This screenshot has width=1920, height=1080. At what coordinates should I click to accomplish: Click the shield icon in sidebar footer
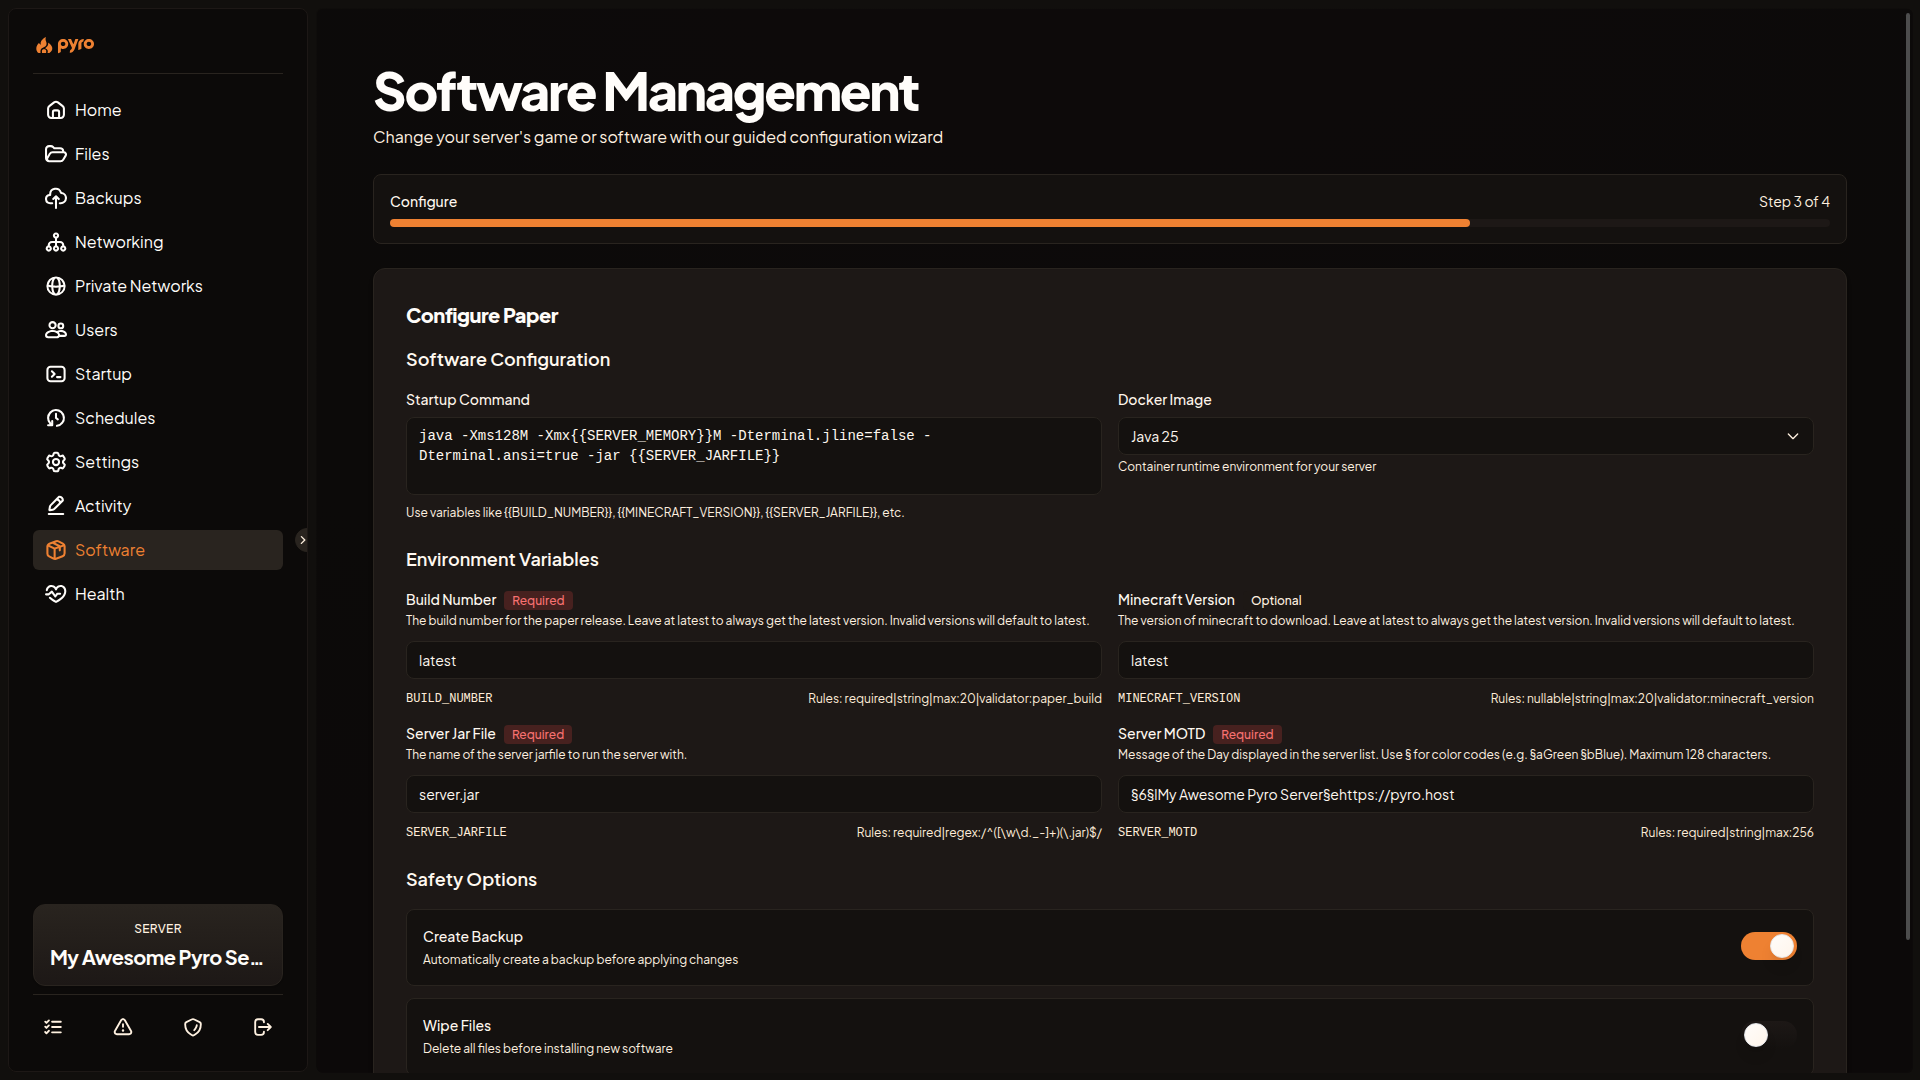pyautogui.click(x=193, y=1027)
